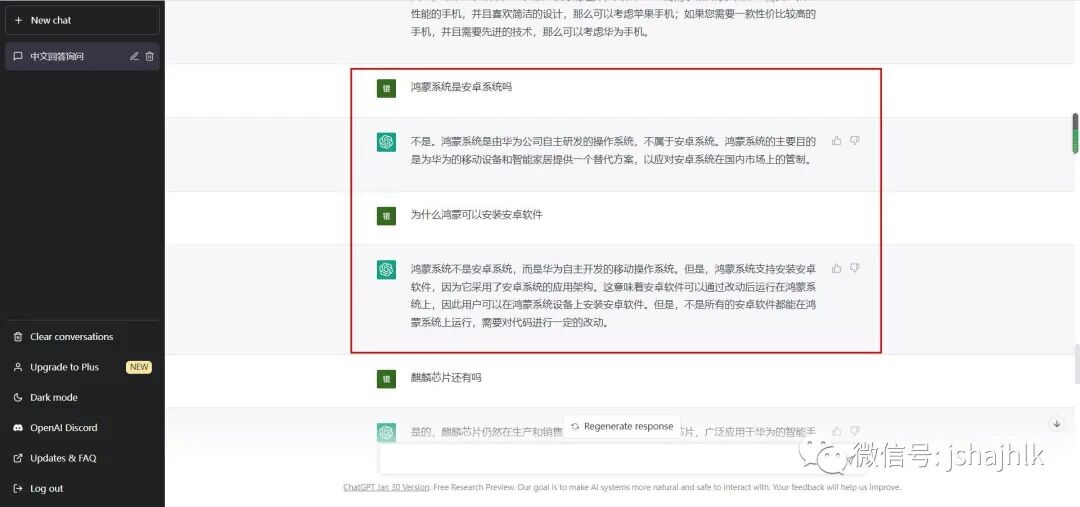This screenshot has height=507, width=1080.
Task: Click the moon icon beside Dark mode
Action: point(18,397)
